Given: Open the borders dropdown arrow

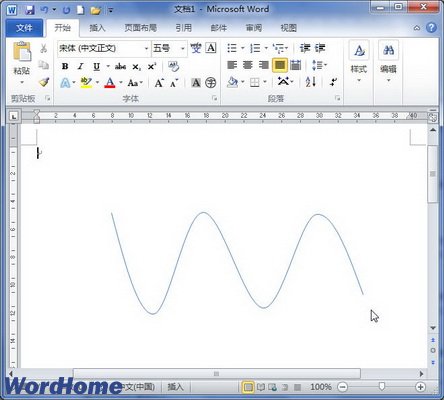Looking at the screenshot, I should pos(265,82).
